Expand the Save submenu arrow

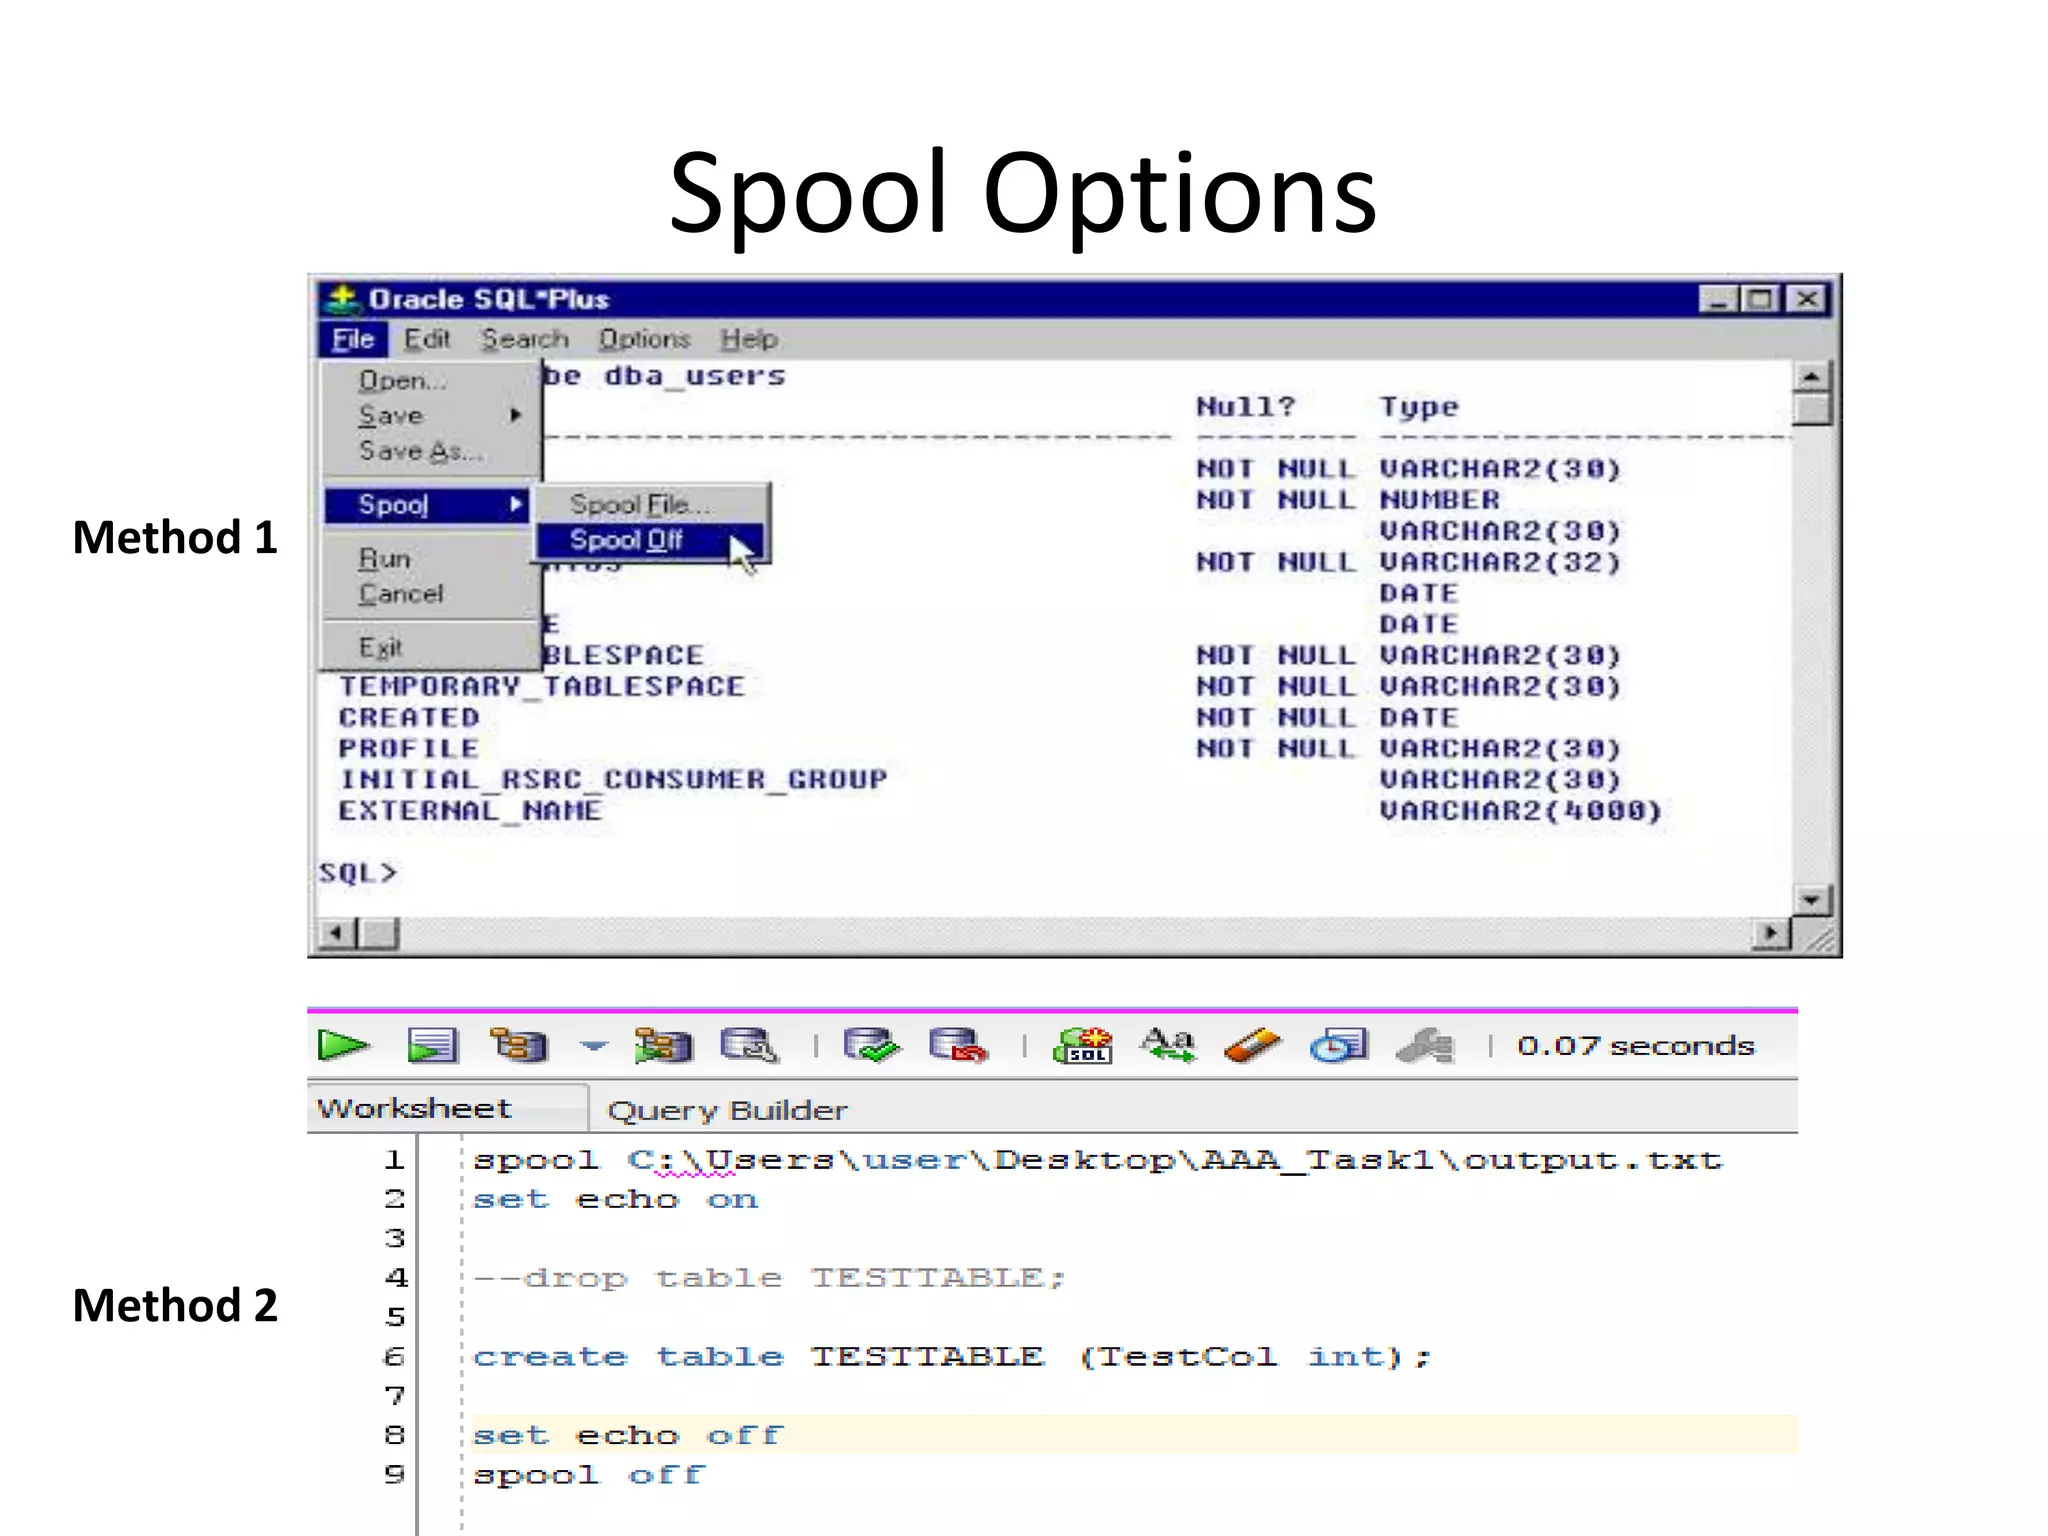[516, 415]
